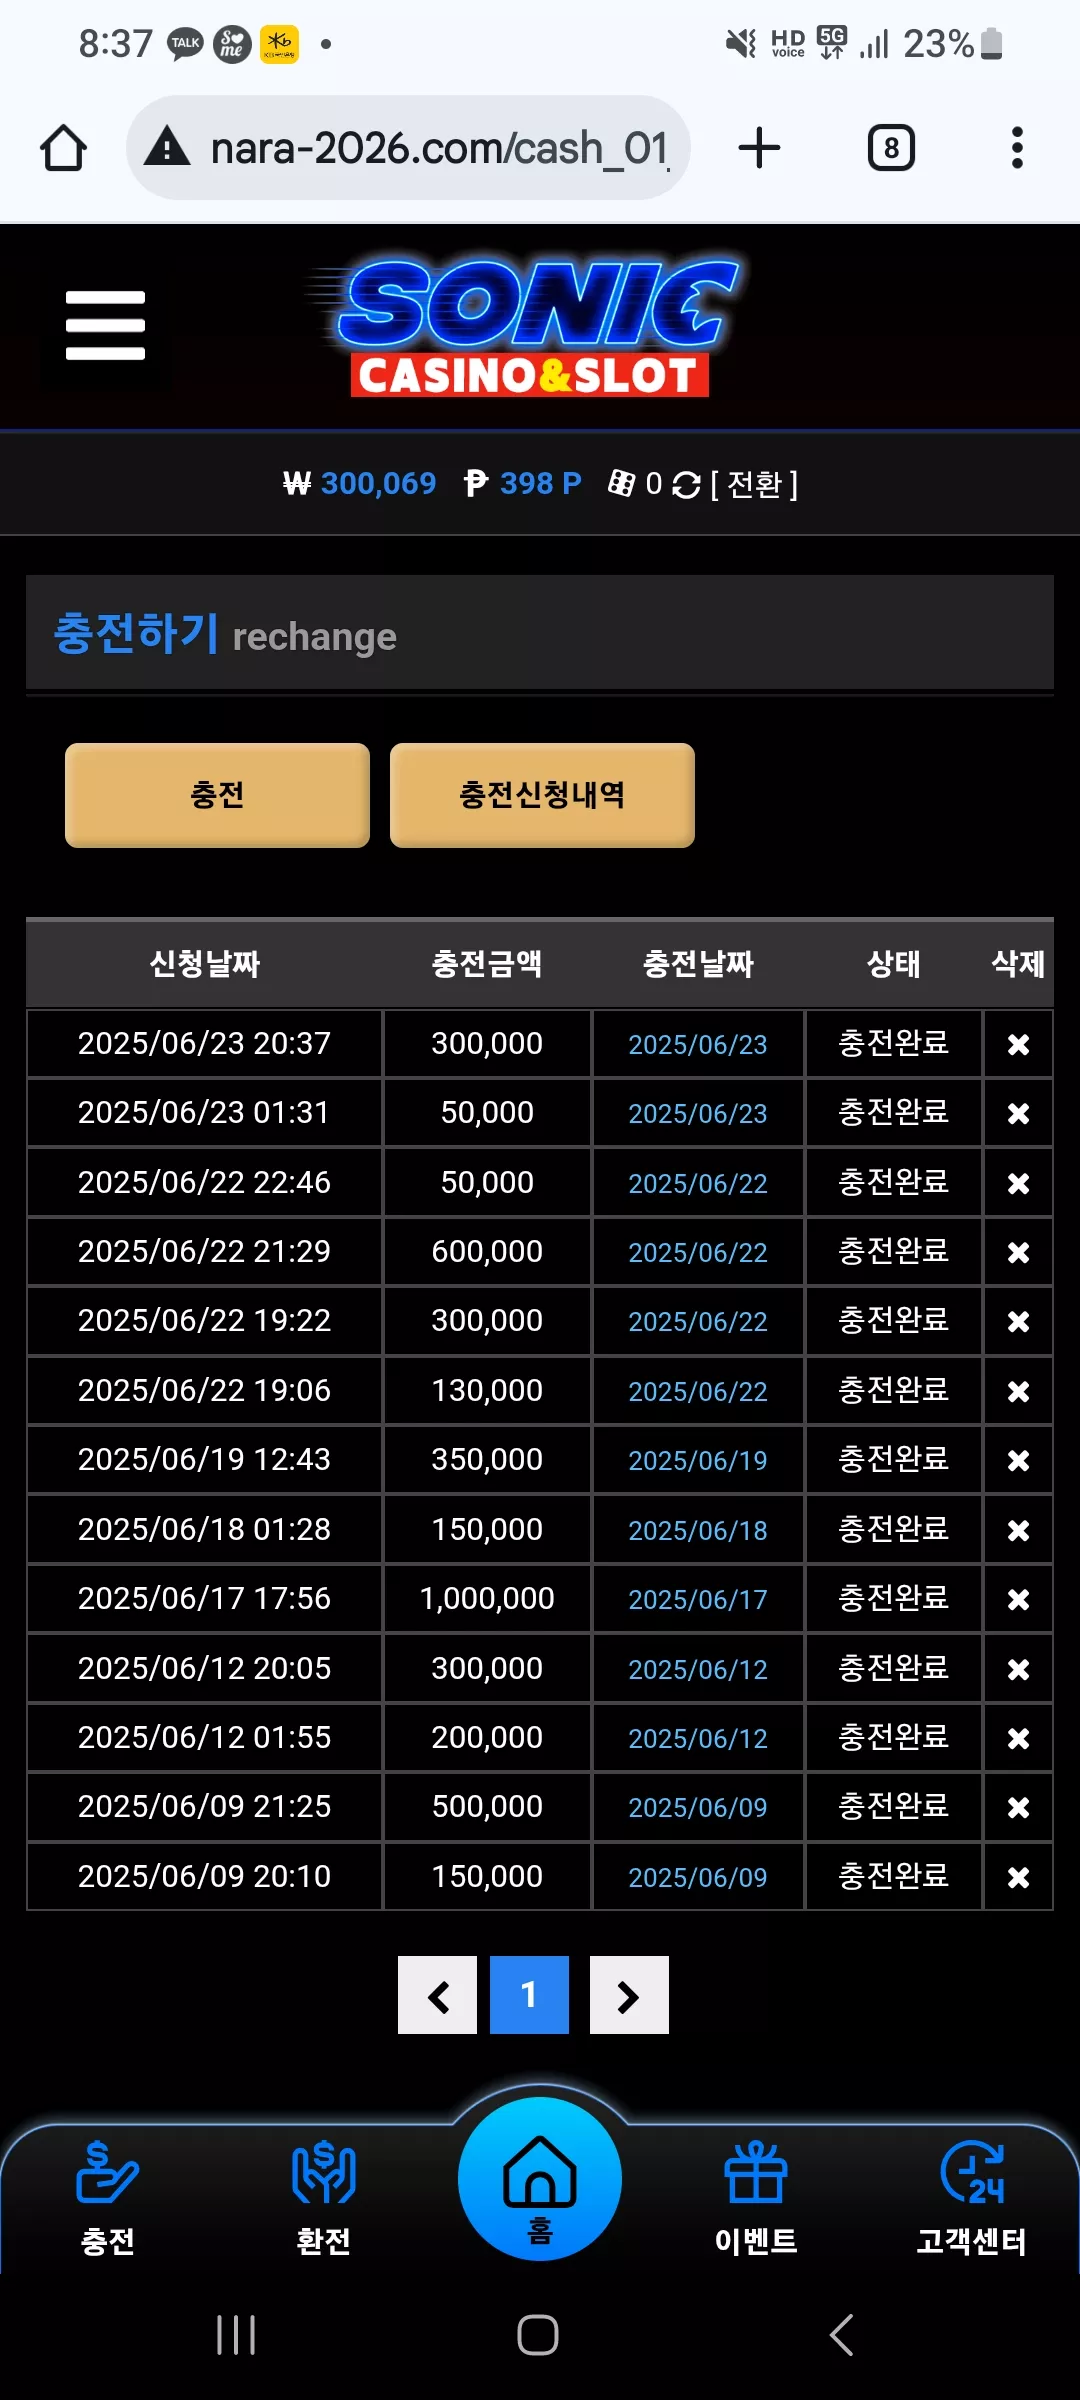1080x2400 pixels.
Task: Delete the 2025/06/09 20:10 entry
Action: tap(1018, 1877)
